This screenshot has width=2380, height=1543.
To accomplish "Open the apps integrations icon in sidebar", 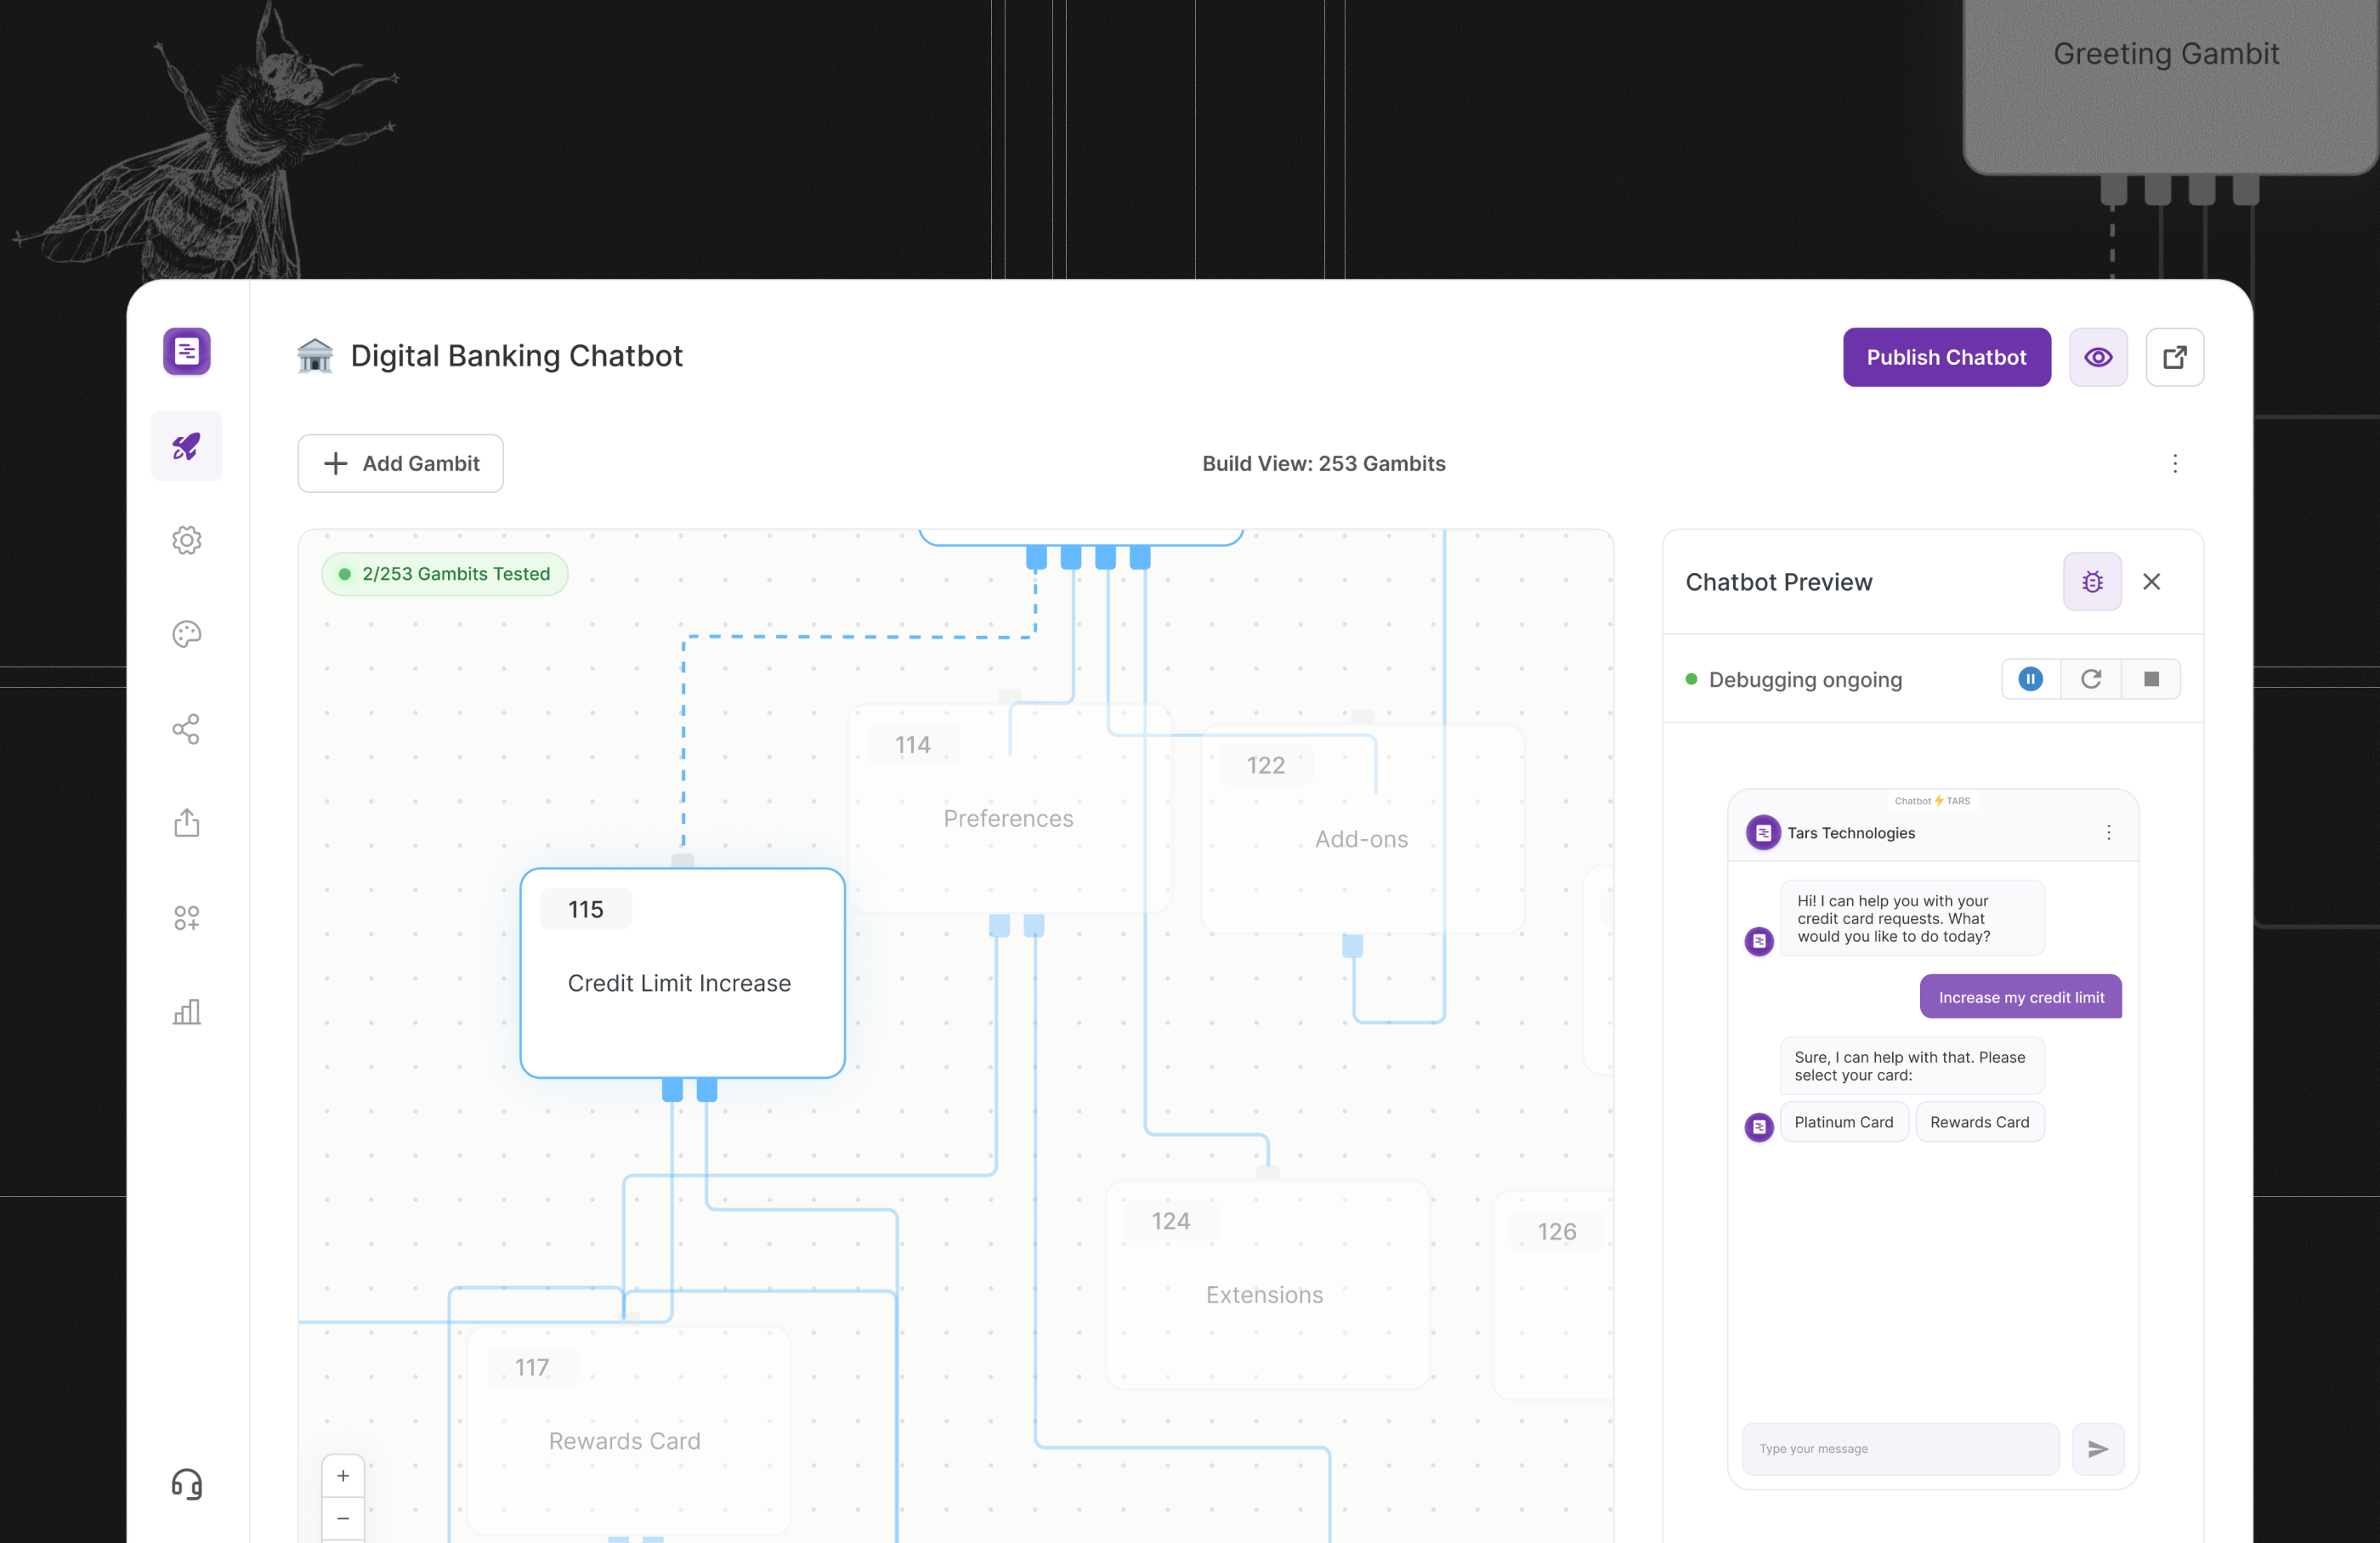I will point(186,917).
